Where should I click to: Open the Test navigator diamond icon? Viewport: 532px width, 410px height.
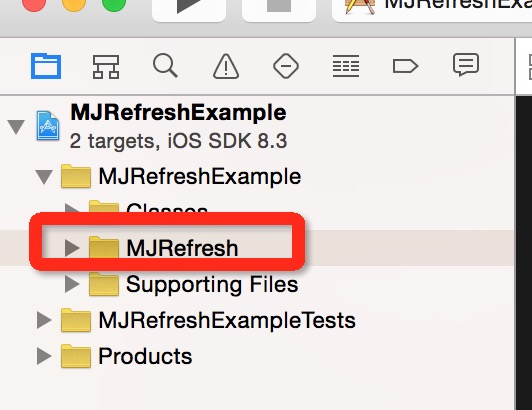point(286,66)
